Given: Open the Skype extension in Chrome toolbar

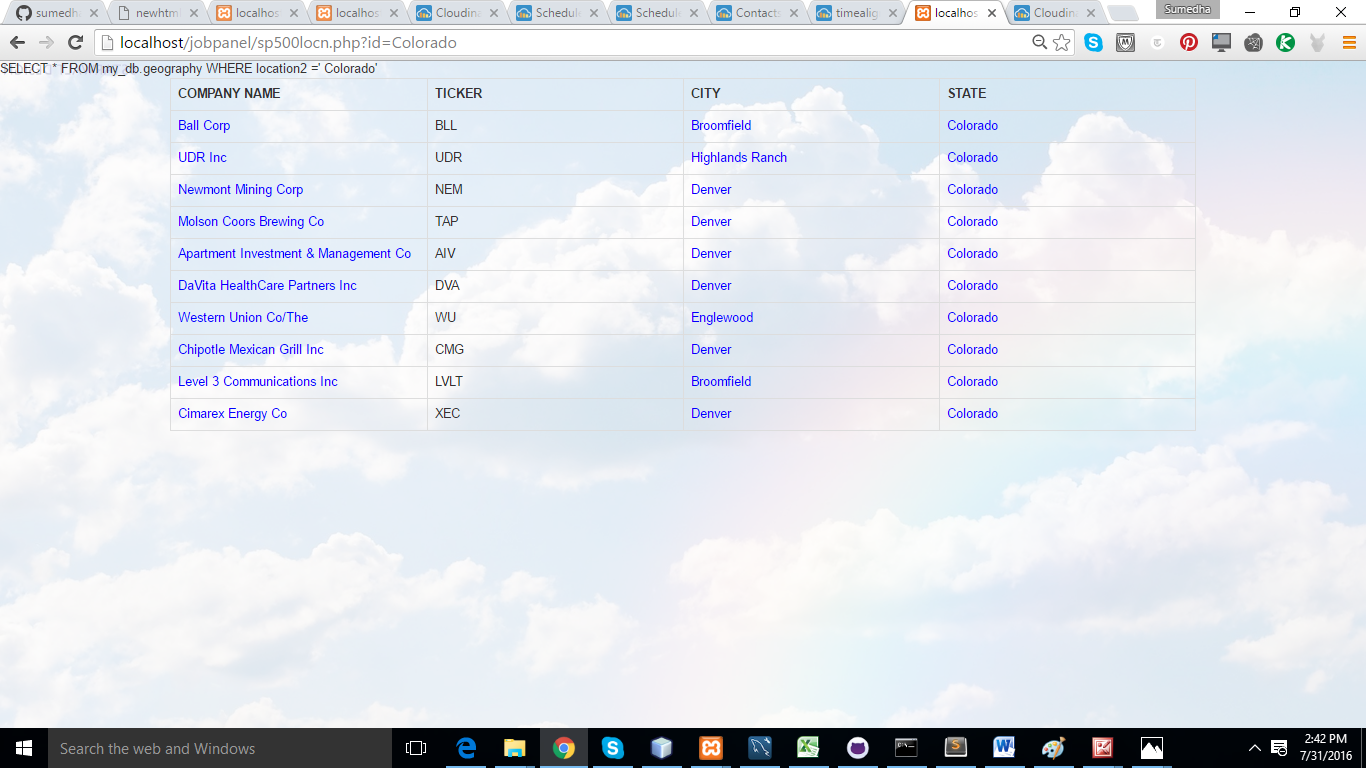Looking at the screenshot, I should 1094,43.
